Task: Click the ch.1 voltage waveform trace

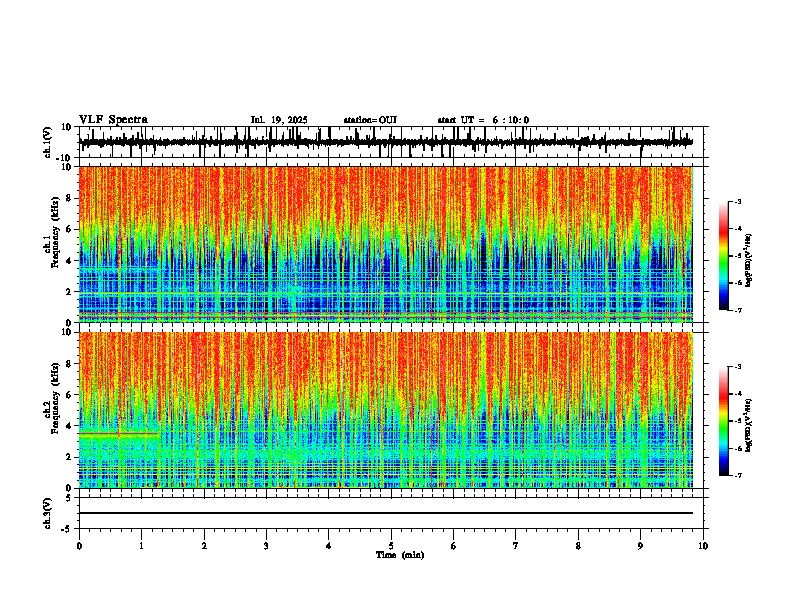Action: click(386, 142)
